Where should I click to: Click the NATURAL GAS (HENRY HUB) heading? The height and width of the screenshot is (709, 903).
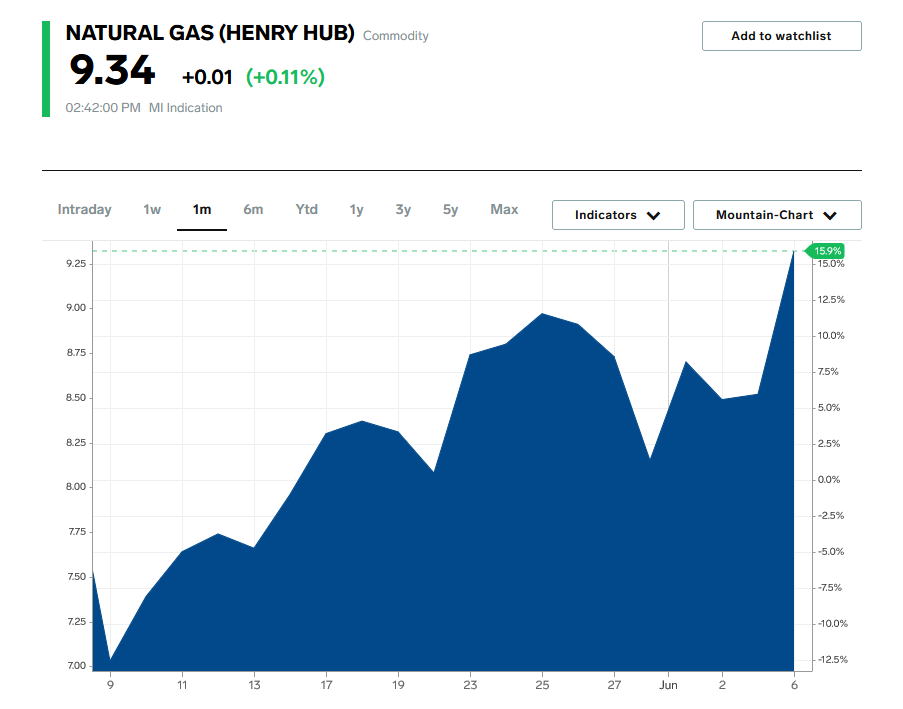210,33
